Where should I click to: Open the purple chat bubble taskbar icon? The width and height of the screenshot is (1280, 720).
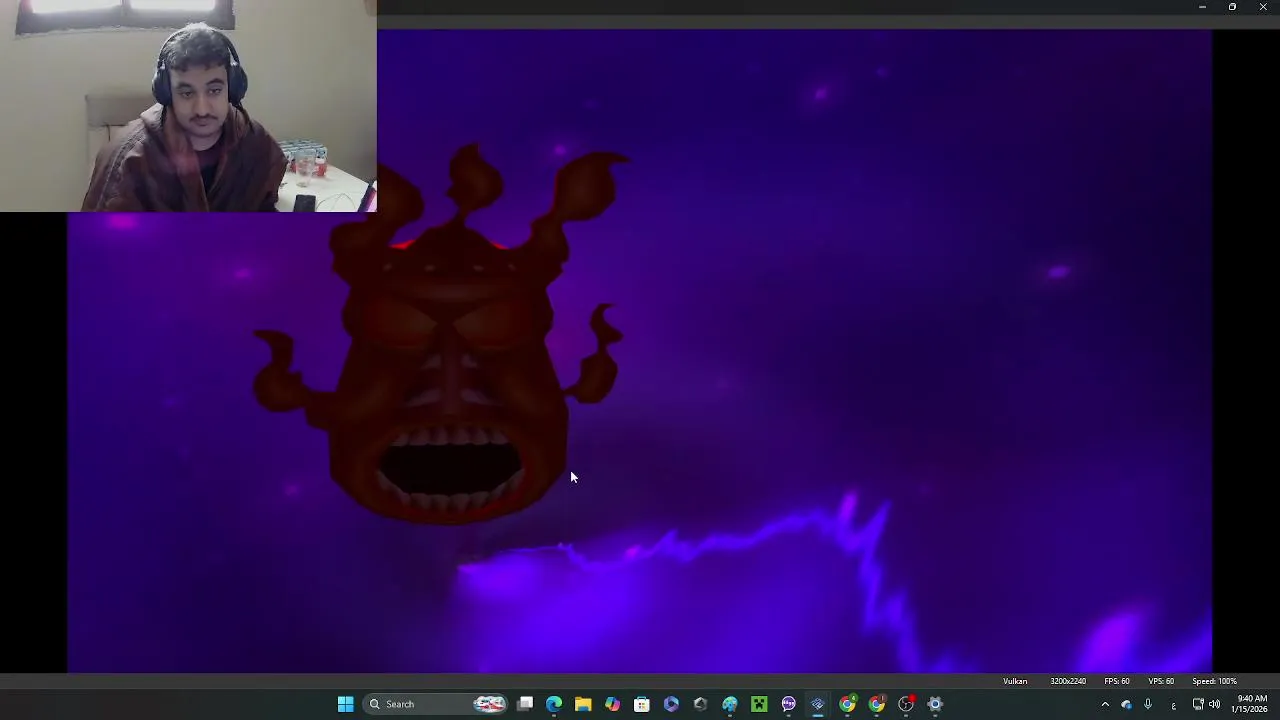pyautogui.click(x=789, y=704)
